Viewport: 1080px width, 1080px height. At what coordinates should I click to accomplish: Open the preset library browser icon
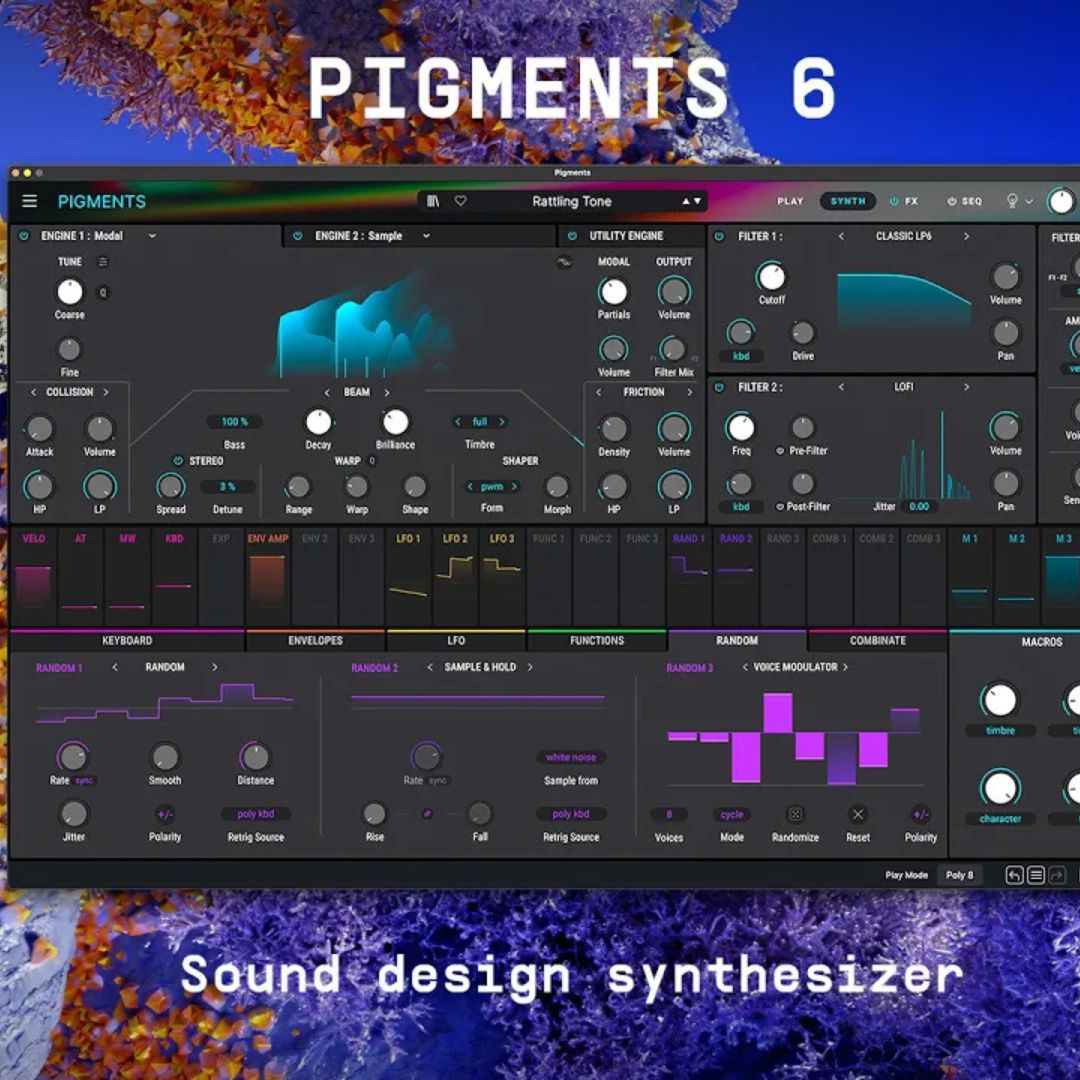(x=433, y=201)
